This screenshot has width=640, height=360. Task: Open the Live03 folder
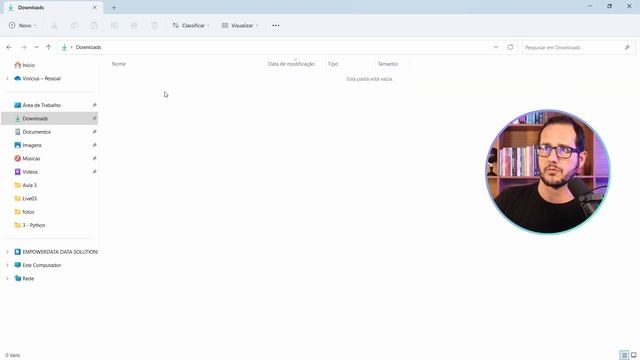click(x=25, y=198)
